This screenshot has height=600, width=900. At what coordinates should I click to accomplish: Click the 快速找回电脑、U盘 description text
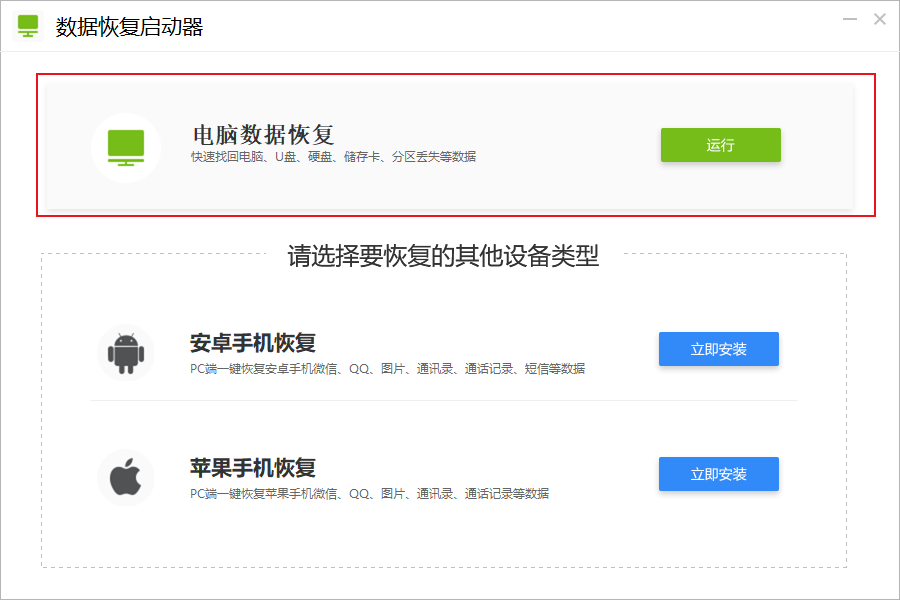pyautogui.click(x=333, y=157)
